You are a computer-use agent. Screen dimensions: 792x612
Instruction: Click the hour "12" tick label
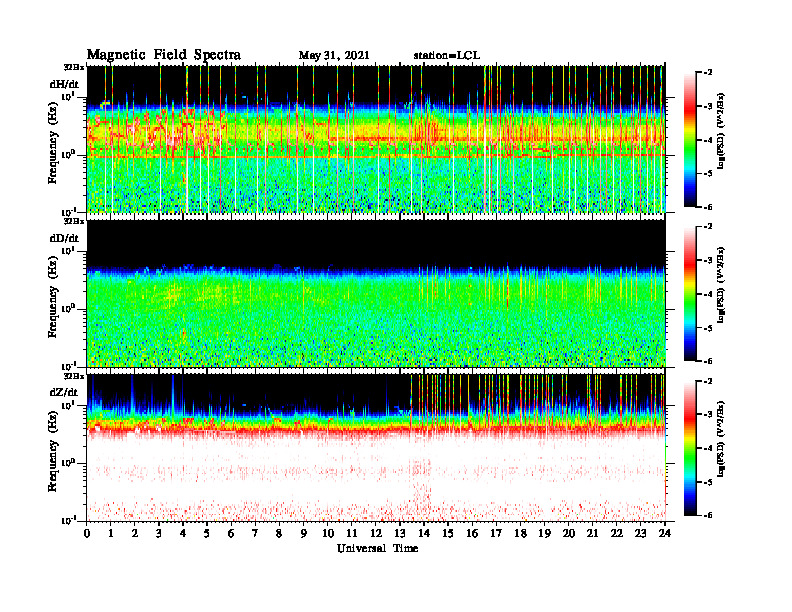(376, 533)
